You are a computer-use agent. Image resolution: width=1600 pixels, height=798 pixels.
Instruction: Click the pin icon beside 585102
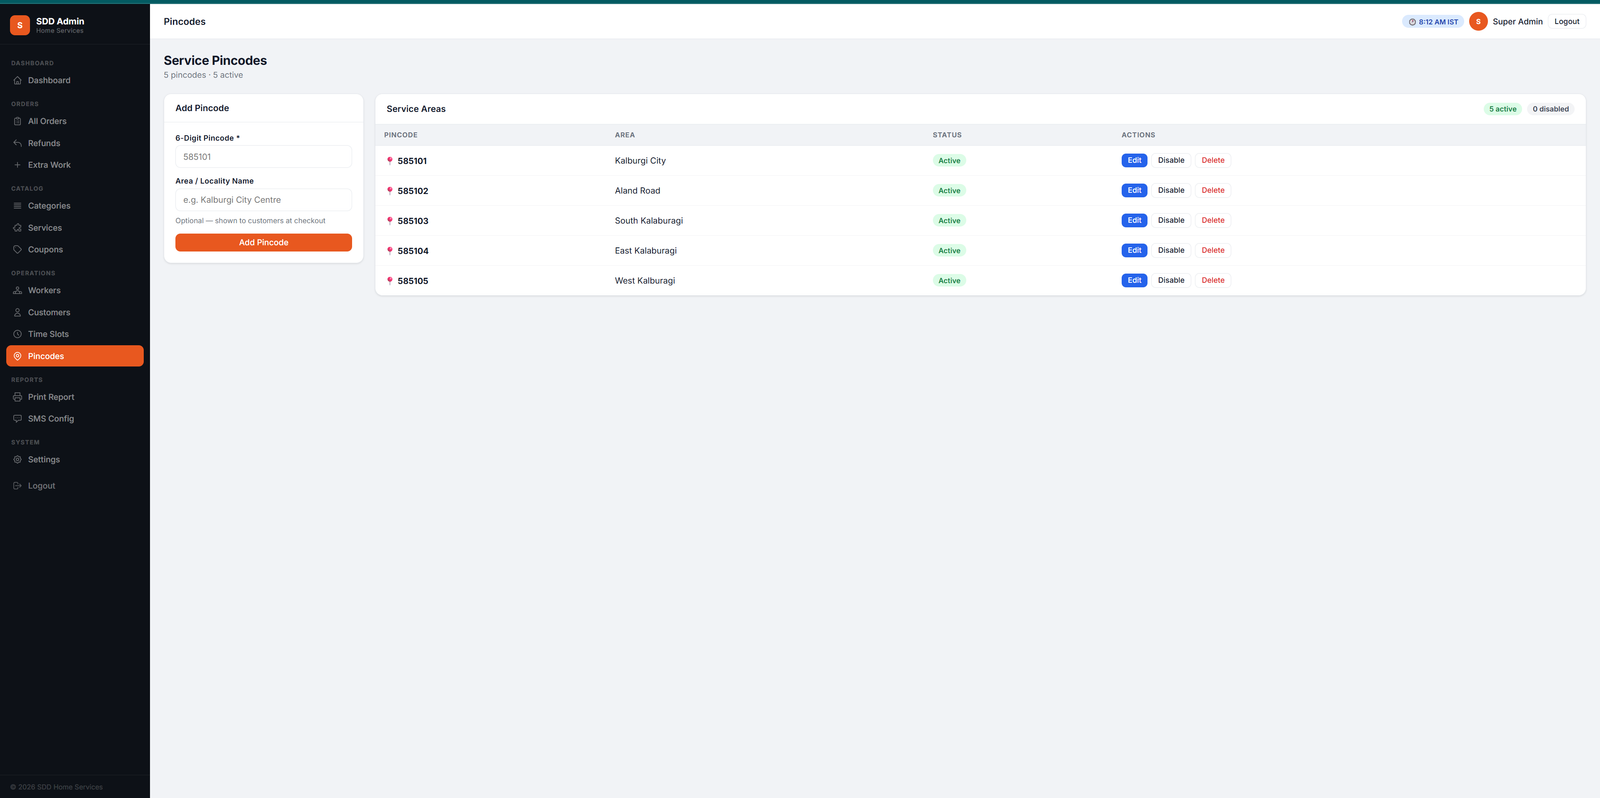[390, 191]
